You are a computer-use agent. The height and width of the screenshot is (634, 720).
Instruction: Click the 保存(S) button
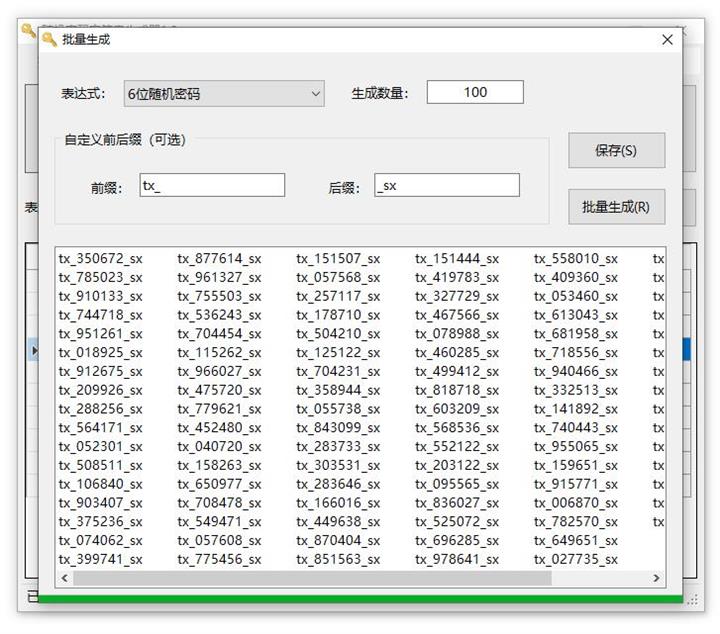pos(616,151)
